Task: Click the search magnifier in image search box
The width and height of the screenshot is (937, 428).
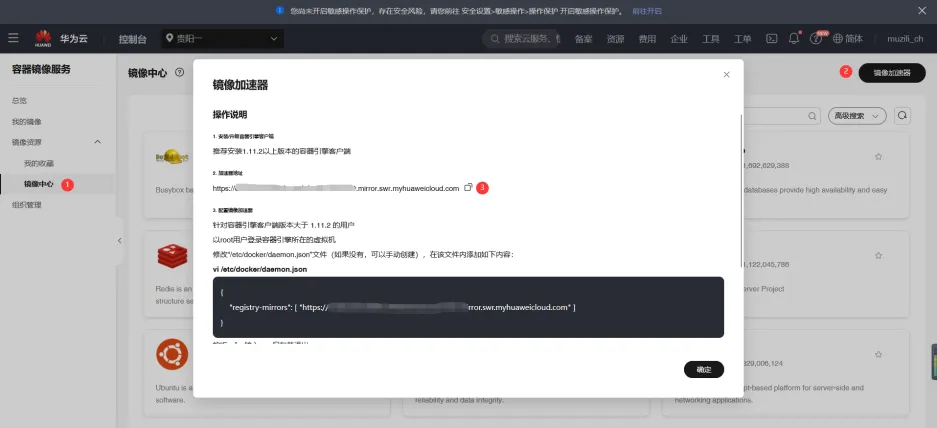Action: pos(813,116)
